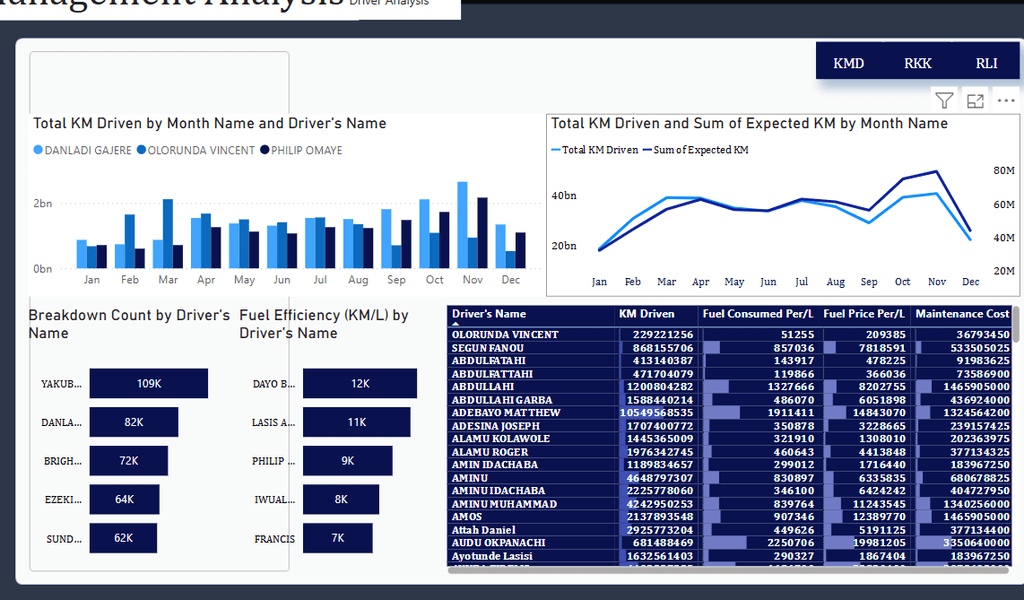Image resolution: width=1024 pixels, height=600 pixels.
Task: Select DAYO B fuel efficiency bar 12K
Action: point(360,383)
